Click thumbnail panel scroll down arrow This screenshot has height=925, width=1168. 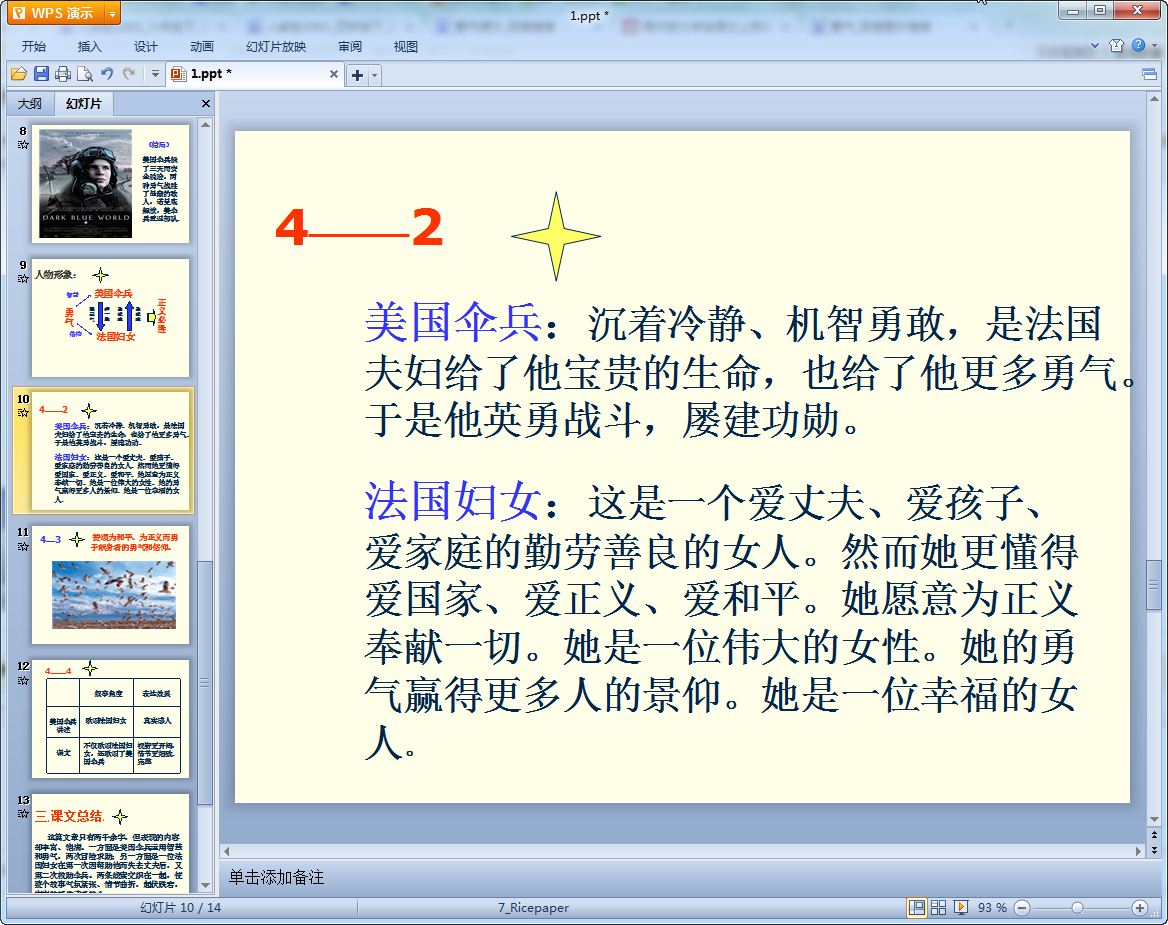[x=205, y=886]
